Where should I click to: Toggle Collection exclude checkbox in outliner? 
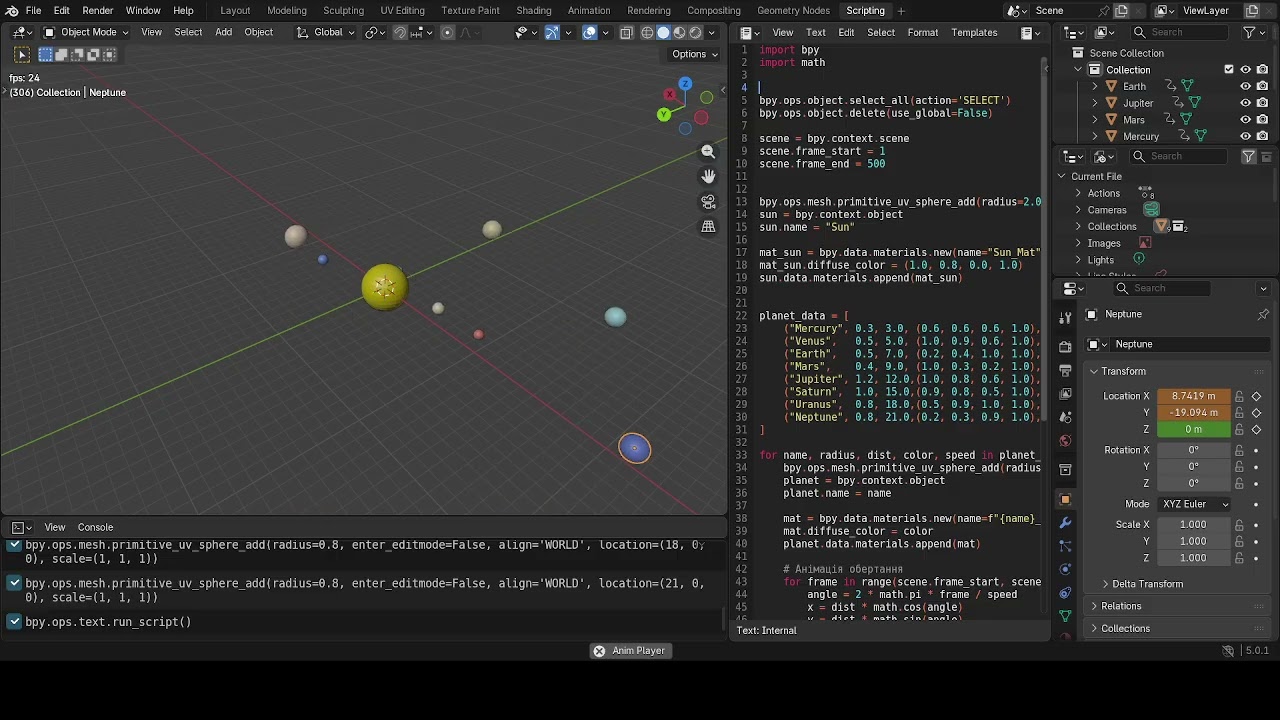click(1229, 69)
